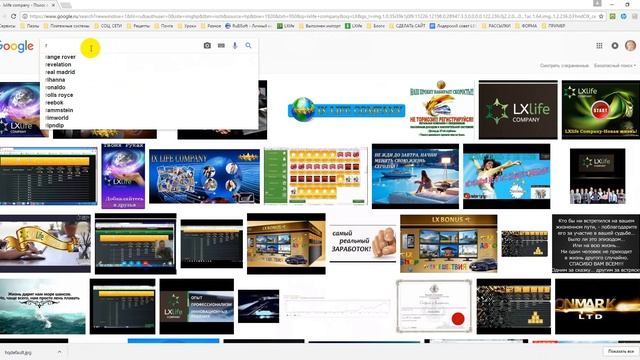
Task: Open the saved images link
Action: coord(564,65)
